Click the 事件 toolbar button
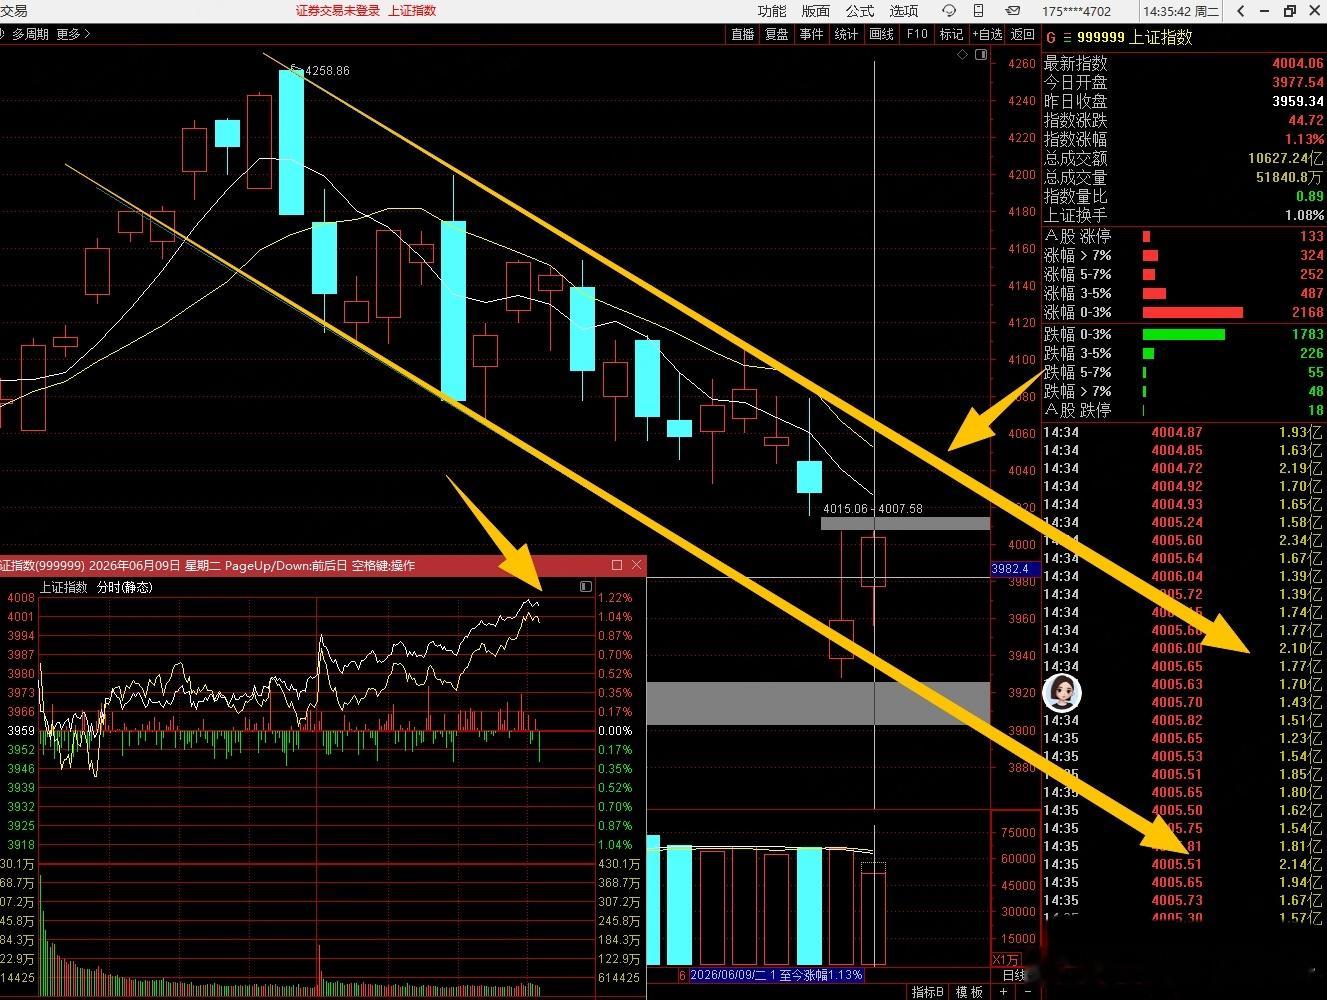Viewport: 1327px width, 1000px height. (812, 34)
